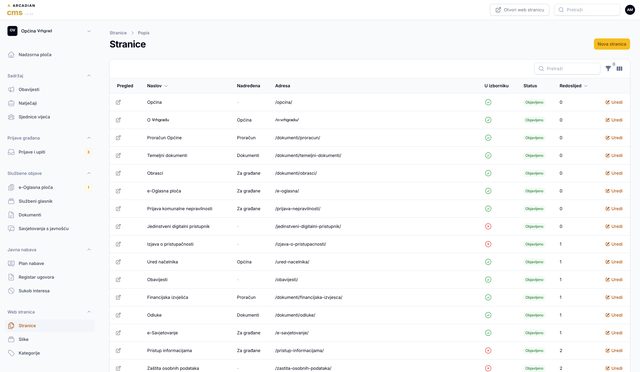
Task: Click Uredi for the Općina row
Action: pos(614,102)
